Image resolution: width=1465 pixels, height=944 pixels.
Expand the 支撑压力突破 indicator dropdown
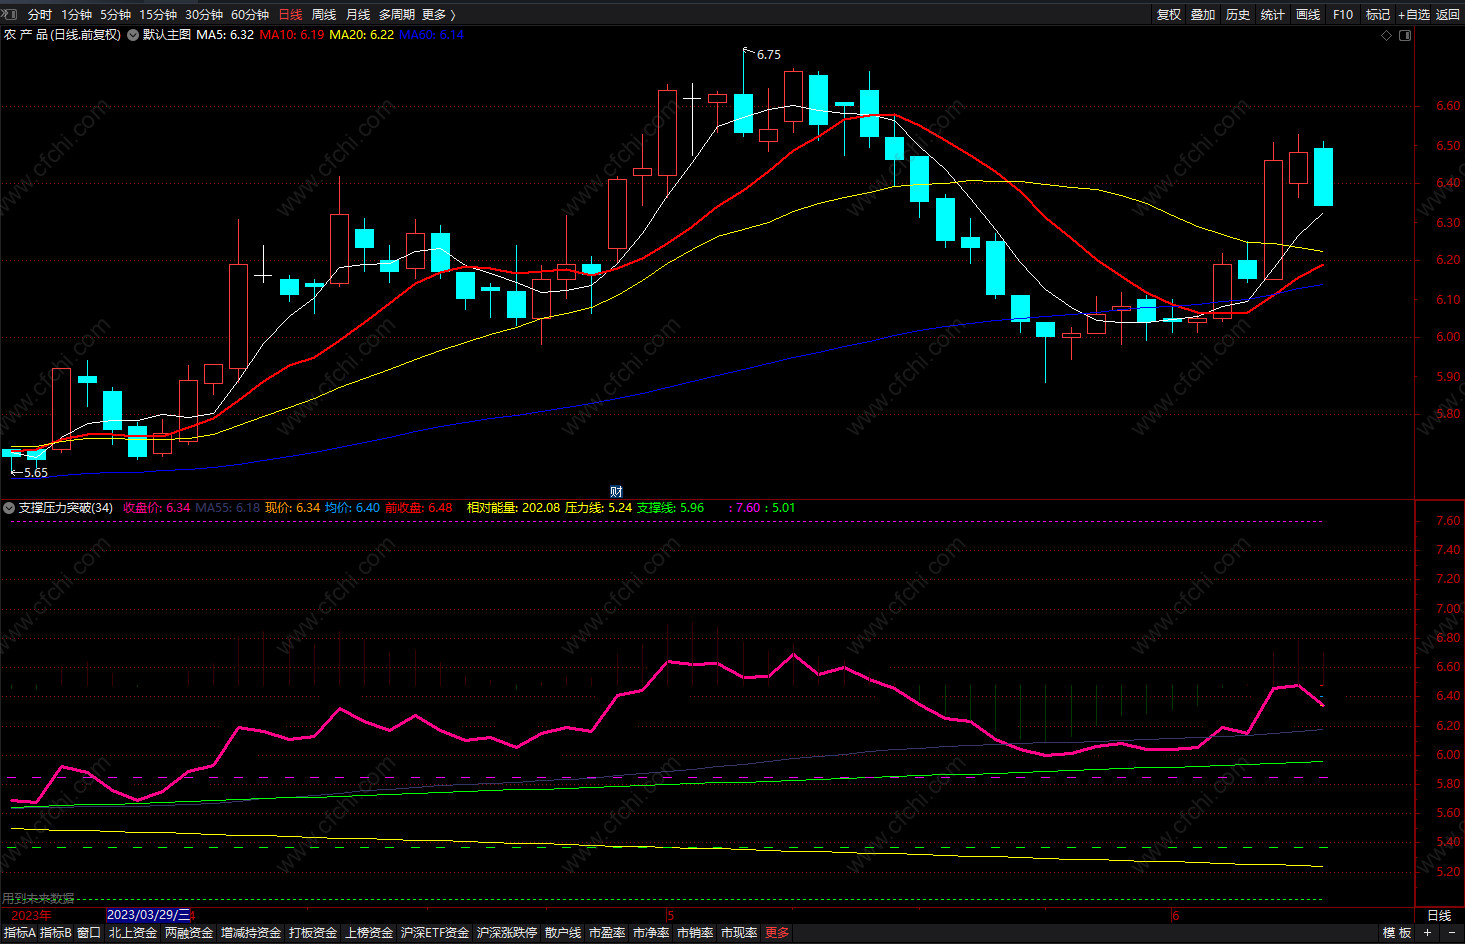click(9, 508)
